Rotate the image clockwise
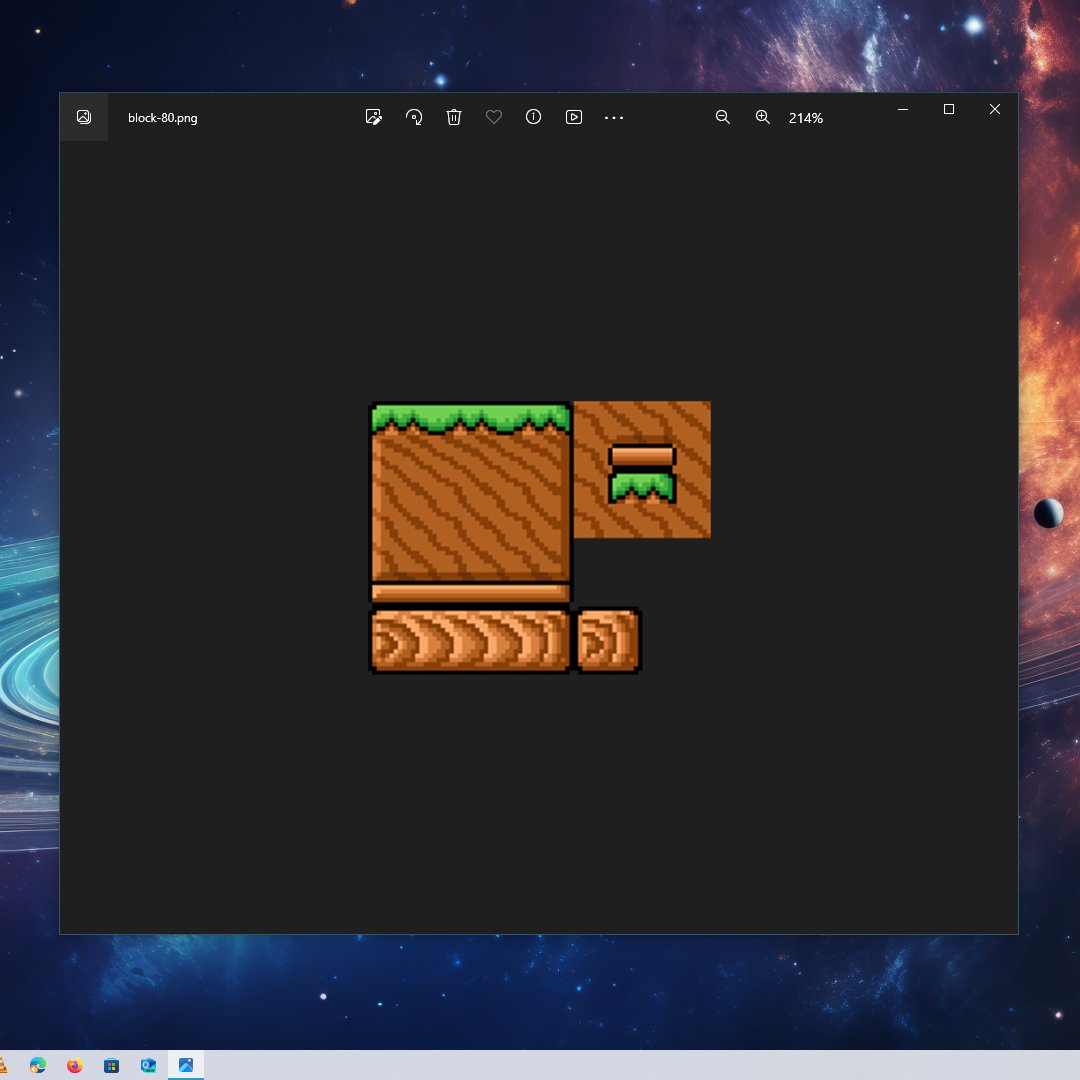The height and width of the screenshot is (1080, 1080). click(413, 117)
